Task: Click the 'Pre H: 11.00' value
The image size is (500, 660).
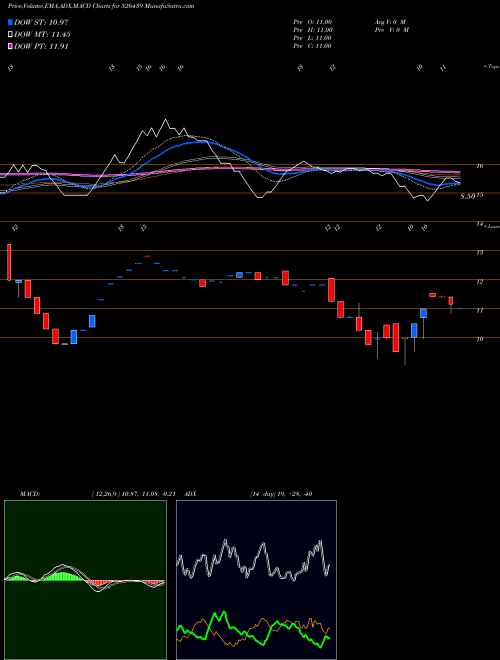Action: click(x=313, y=30)
